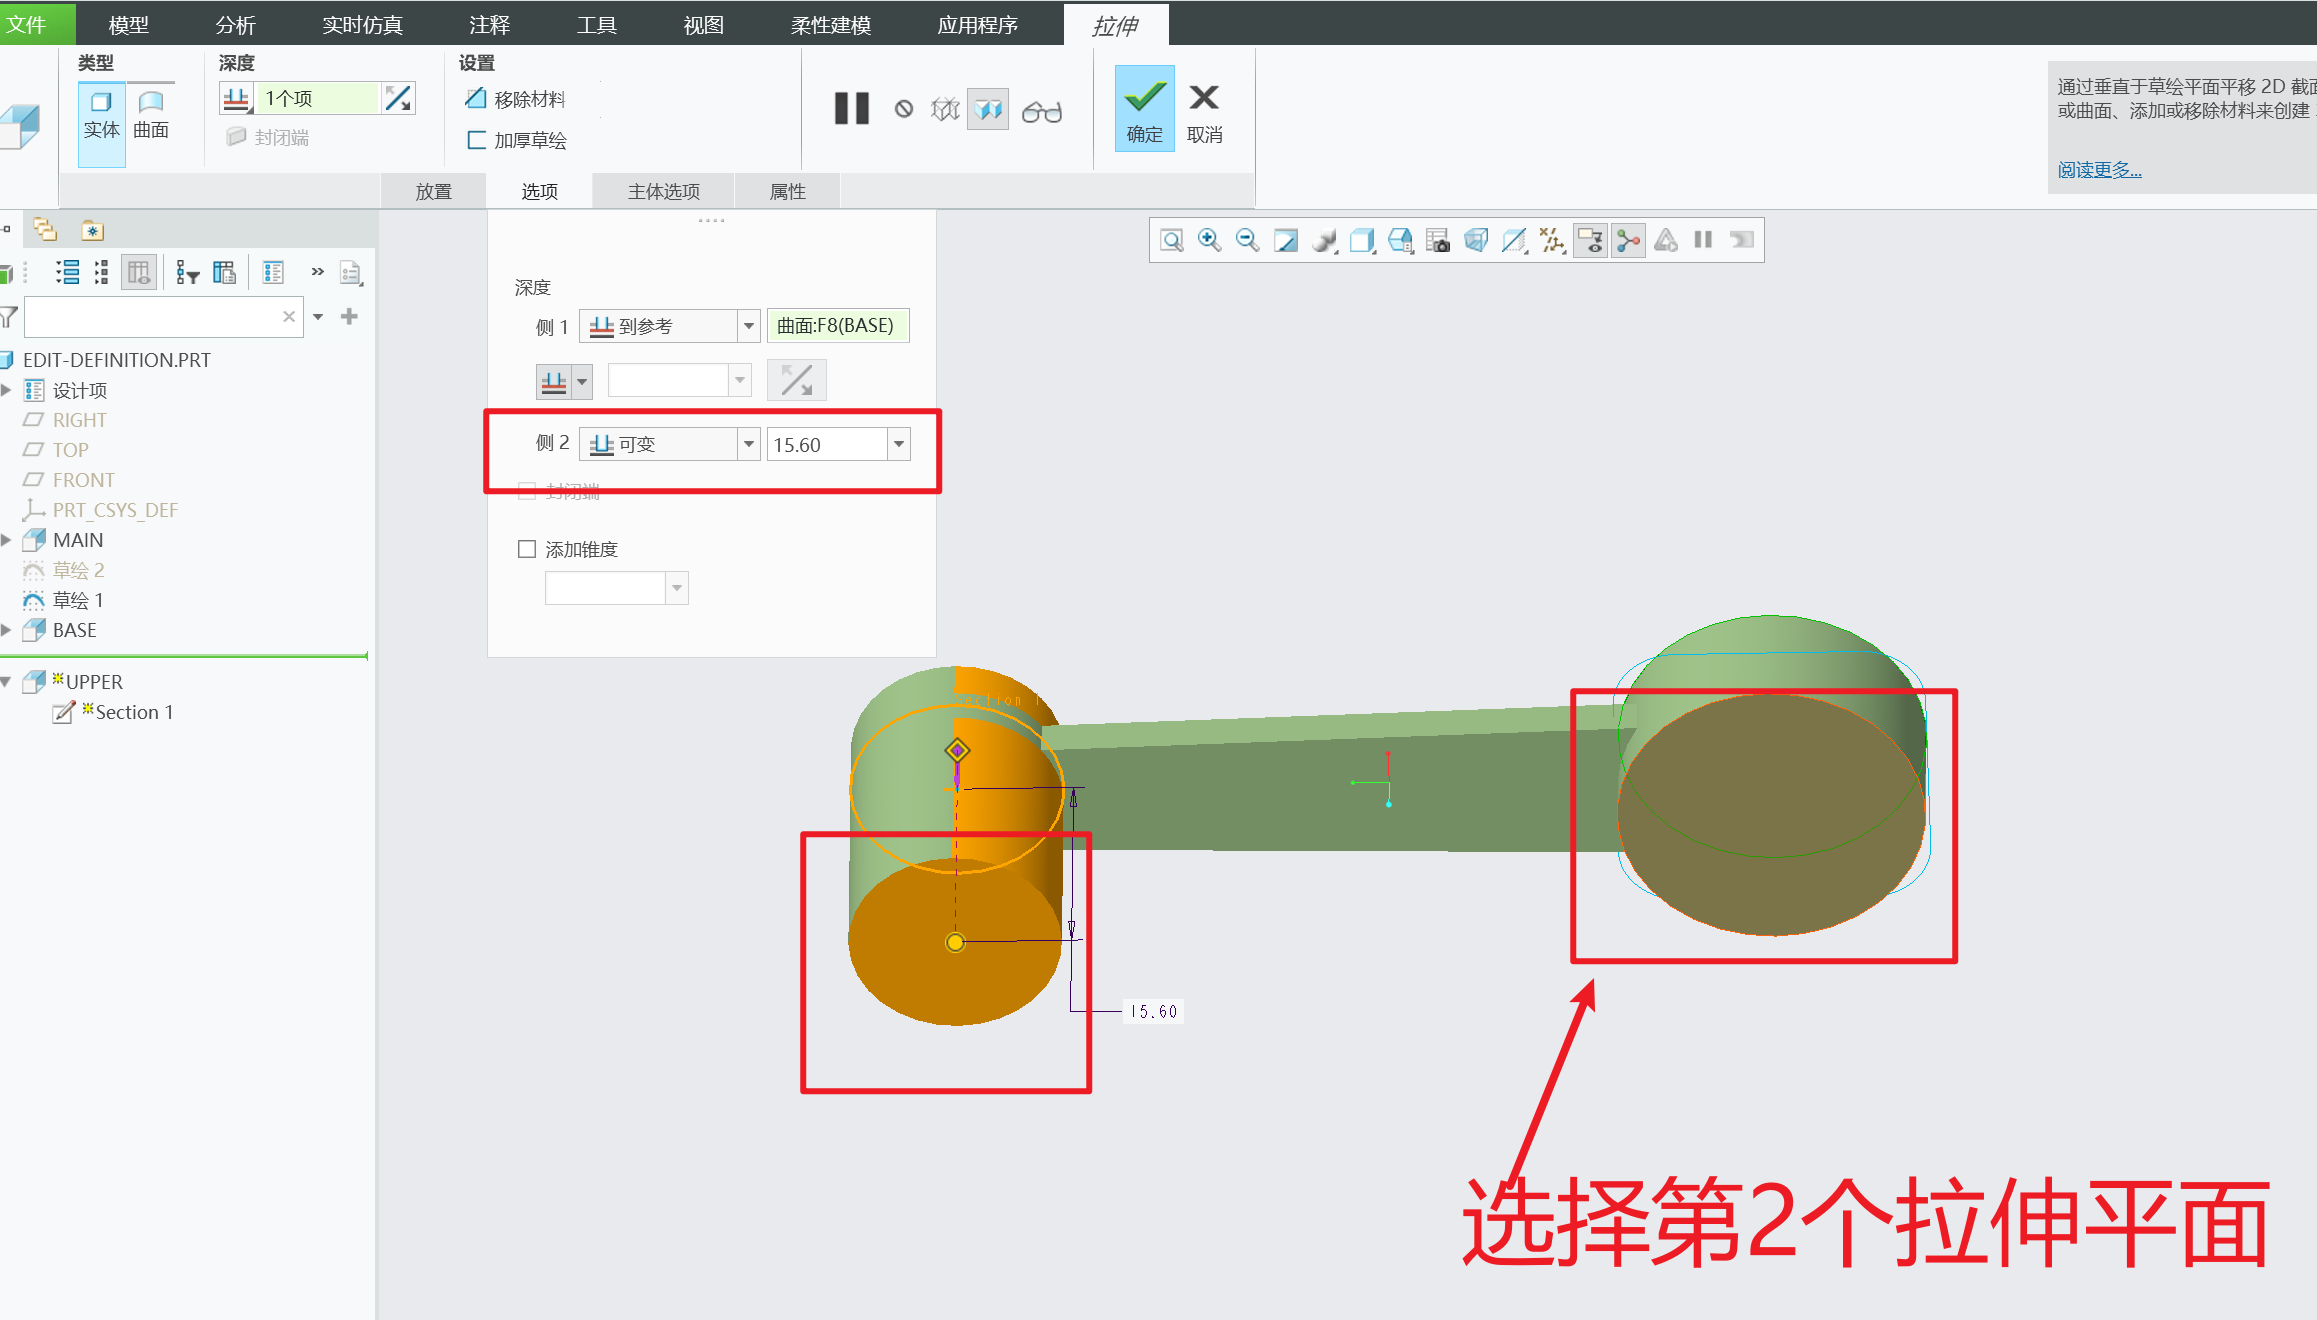Open Side 1 depth type dropdown
This screenshot has height=1320, width=2317.
(x=748, y=326)
